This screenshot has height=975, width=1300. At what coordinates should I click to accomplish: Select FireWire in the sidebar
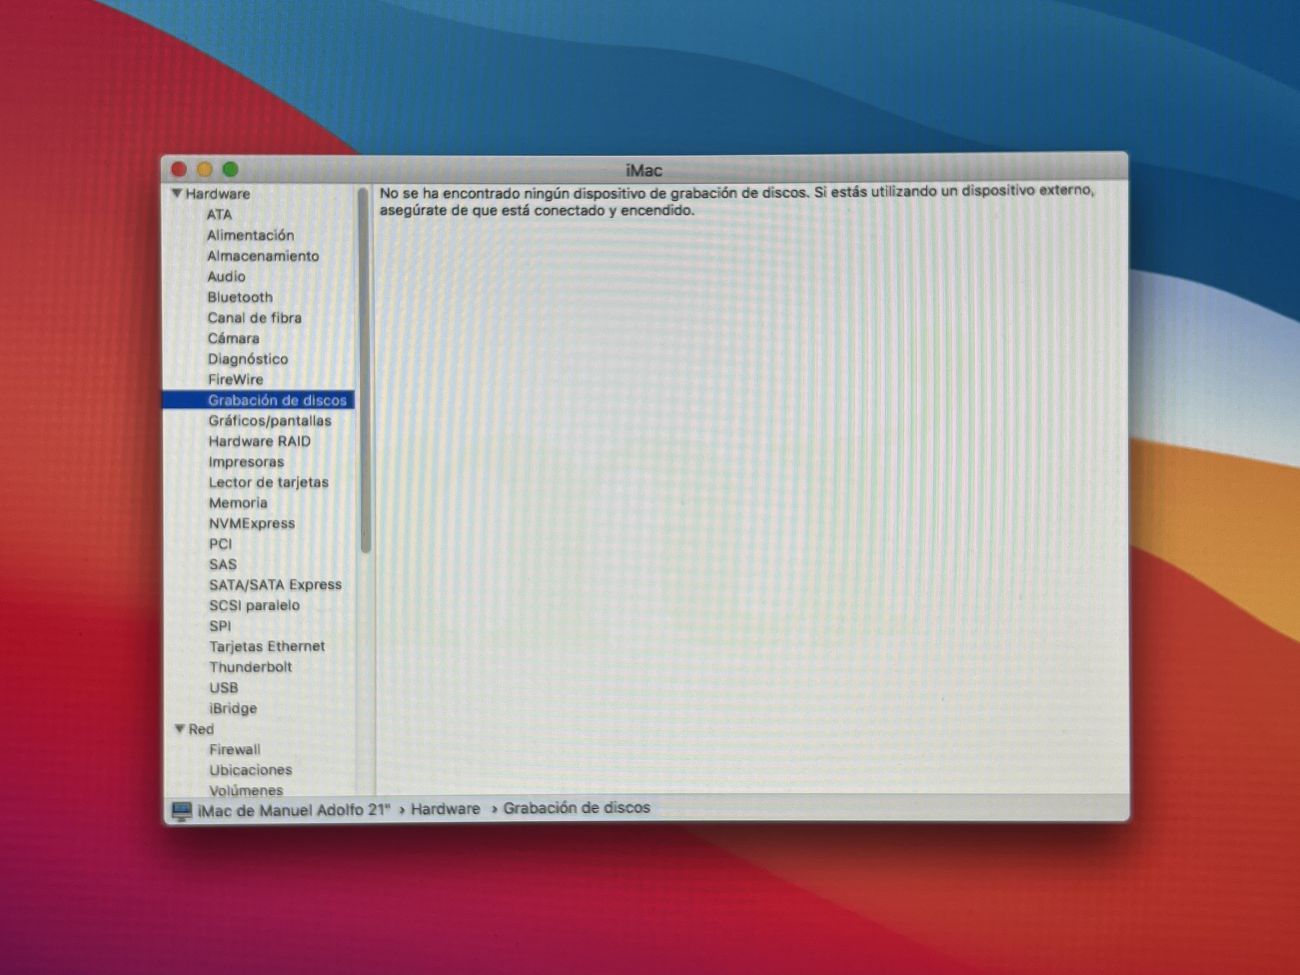[236, 379]
